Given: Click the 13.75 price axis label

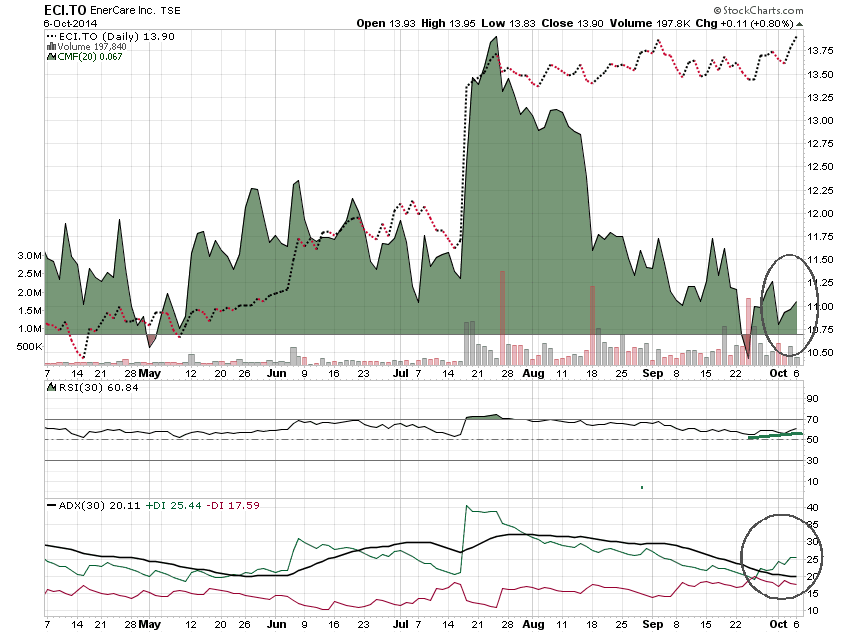Looking at the screenshot, I should [820, 50].
